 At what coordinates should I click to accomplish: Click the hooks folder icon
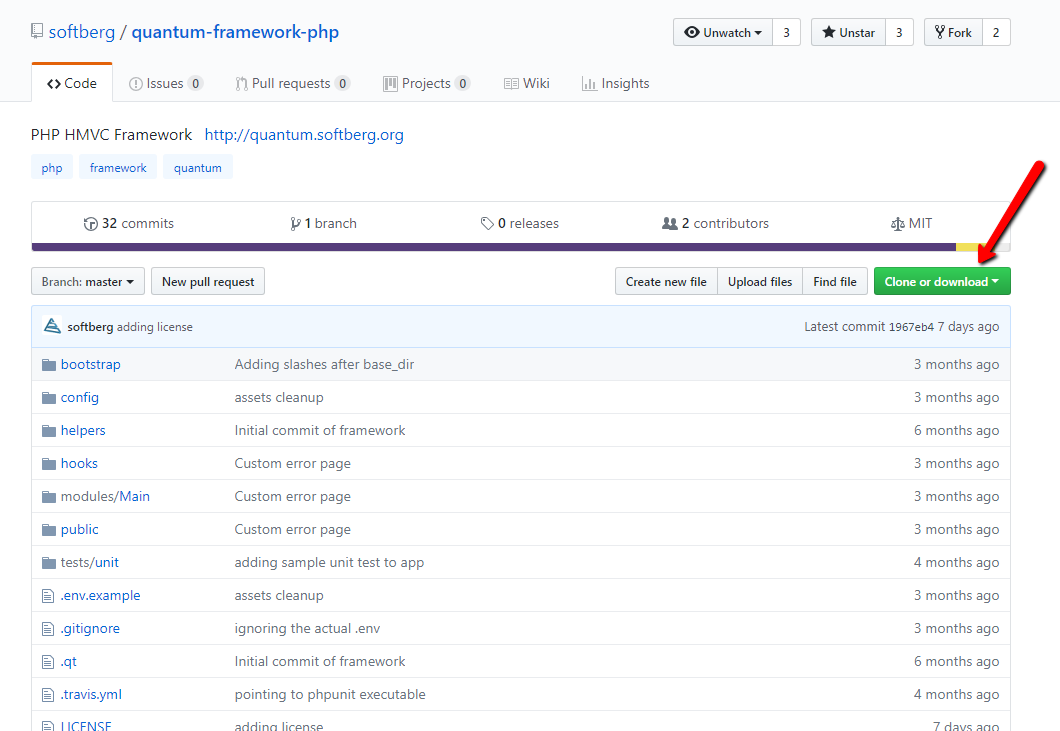tap(49, 464)
